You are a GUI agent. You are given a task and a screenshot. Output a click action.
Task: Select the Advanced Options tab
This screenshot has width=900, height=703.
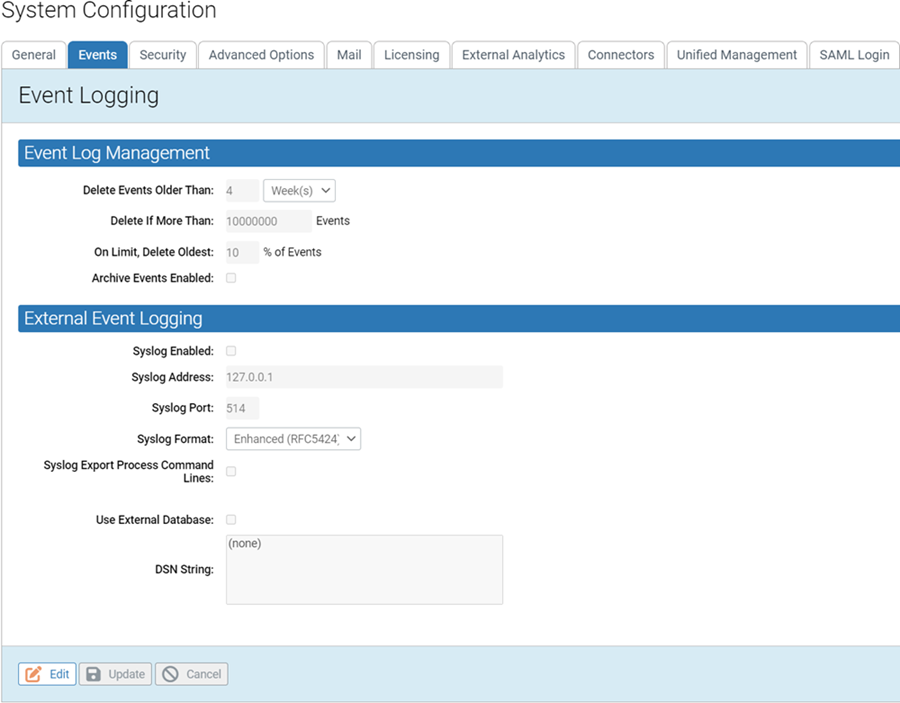[260, 55]
